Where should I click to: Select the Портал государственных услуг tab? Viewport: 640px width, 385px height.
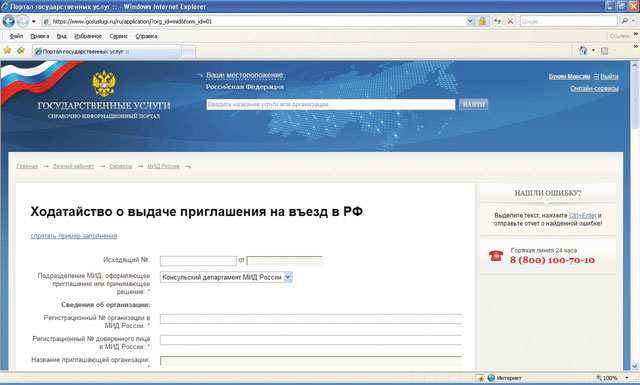click(x=107, y=52)
